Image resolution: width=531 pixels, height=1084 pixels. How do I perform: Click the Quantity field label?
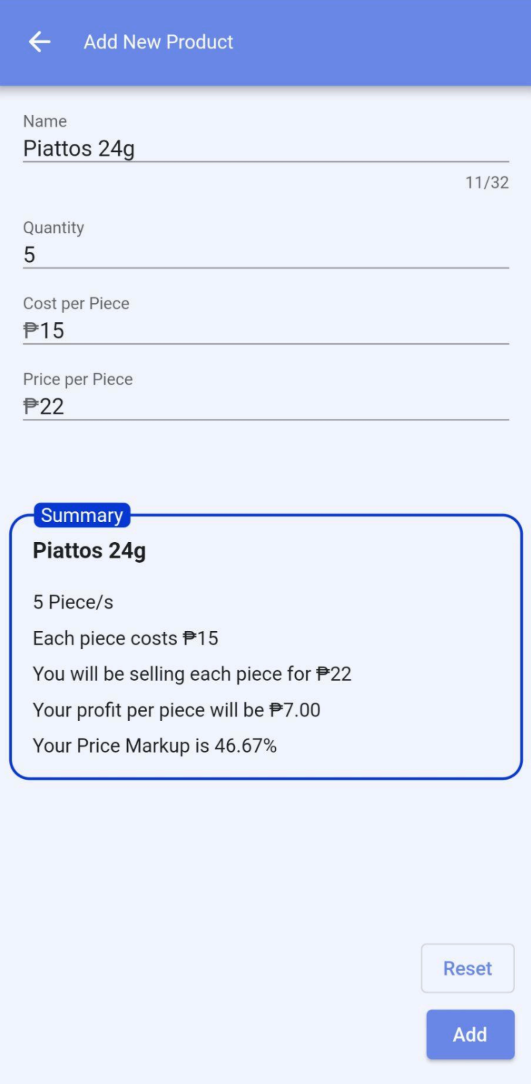[53, 227]
